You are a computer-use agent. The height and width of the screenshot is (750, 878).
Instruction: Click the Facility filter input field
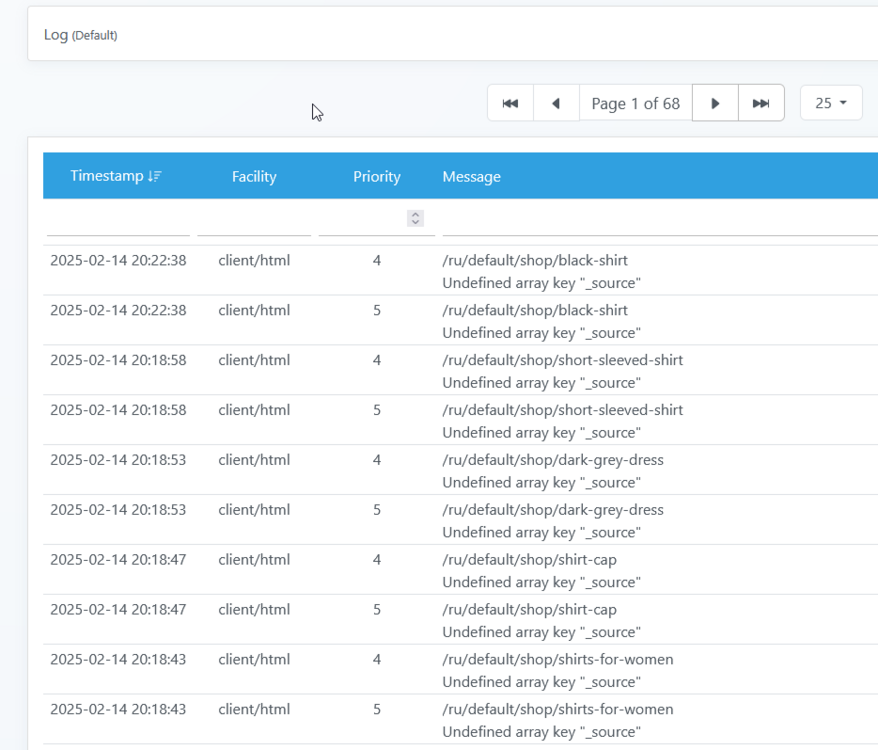click(x=254, y=218)
